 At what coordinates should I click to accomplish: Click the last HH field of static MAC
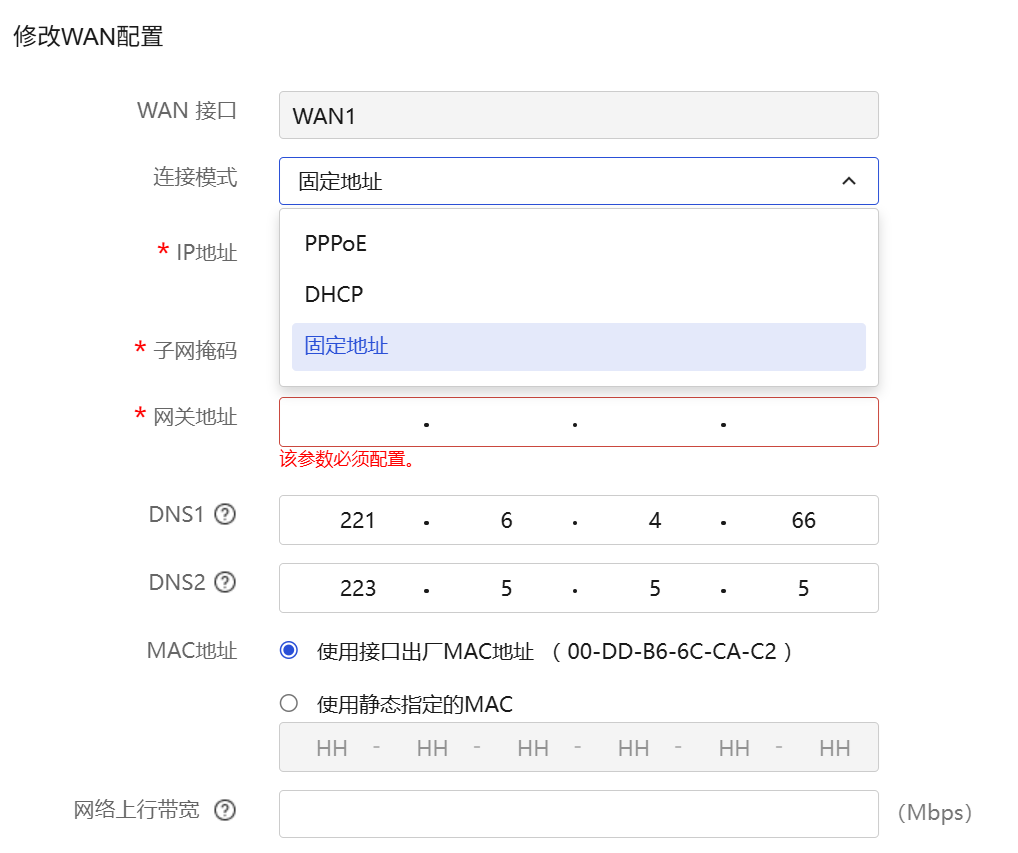point(834,748)
